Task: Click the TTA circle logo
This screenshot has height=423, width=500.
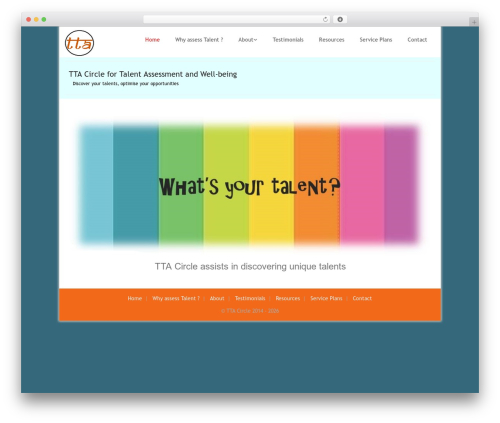Action: [79, 43]
